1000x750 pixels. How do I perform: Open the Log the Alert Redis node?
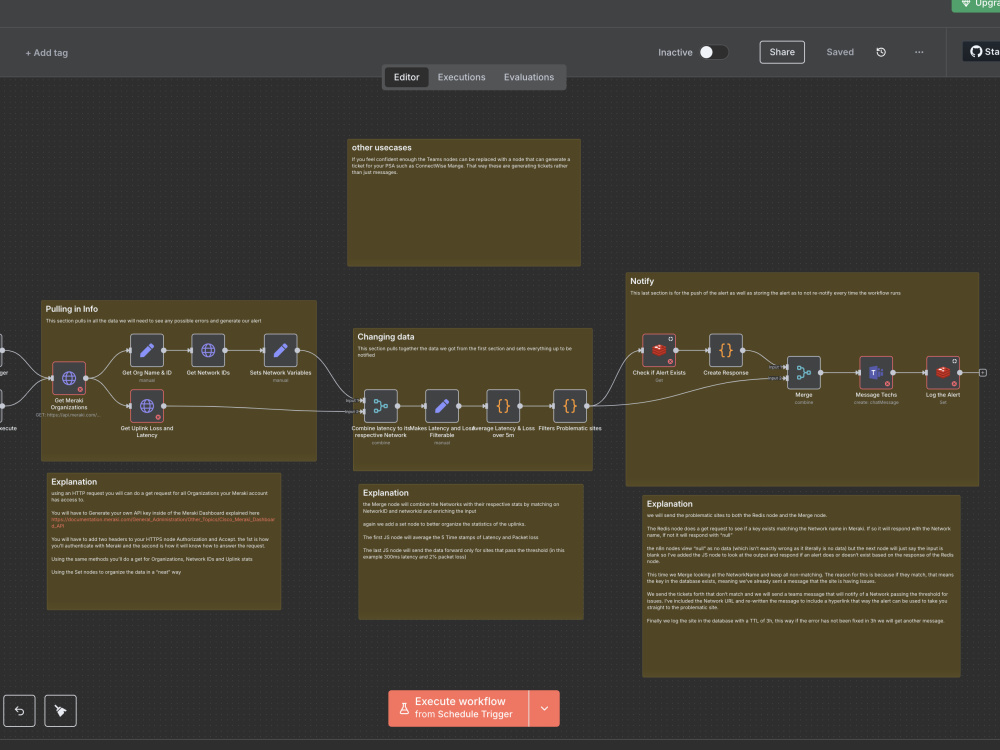(943, 372)
